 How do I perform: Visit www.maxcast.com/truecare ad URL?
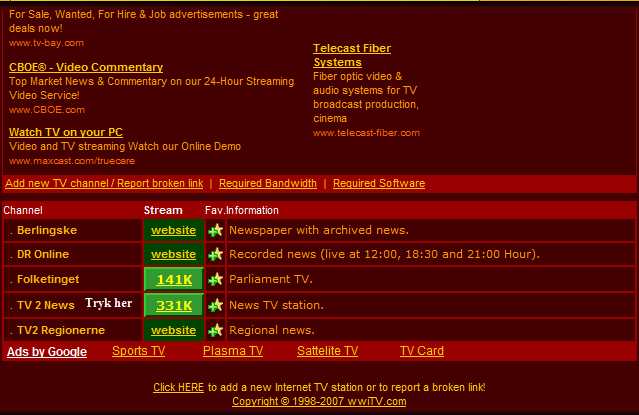coord(72,161)
